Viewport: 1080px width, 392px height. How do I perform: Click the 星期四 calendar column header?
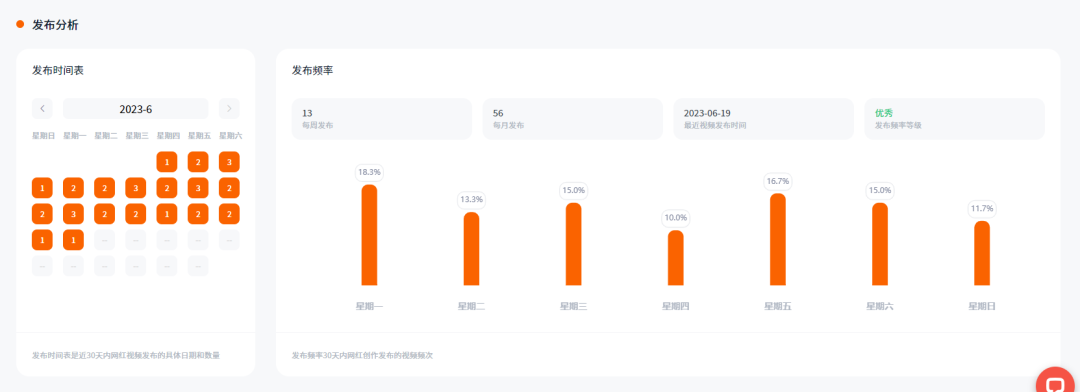(x=168, y=136)
